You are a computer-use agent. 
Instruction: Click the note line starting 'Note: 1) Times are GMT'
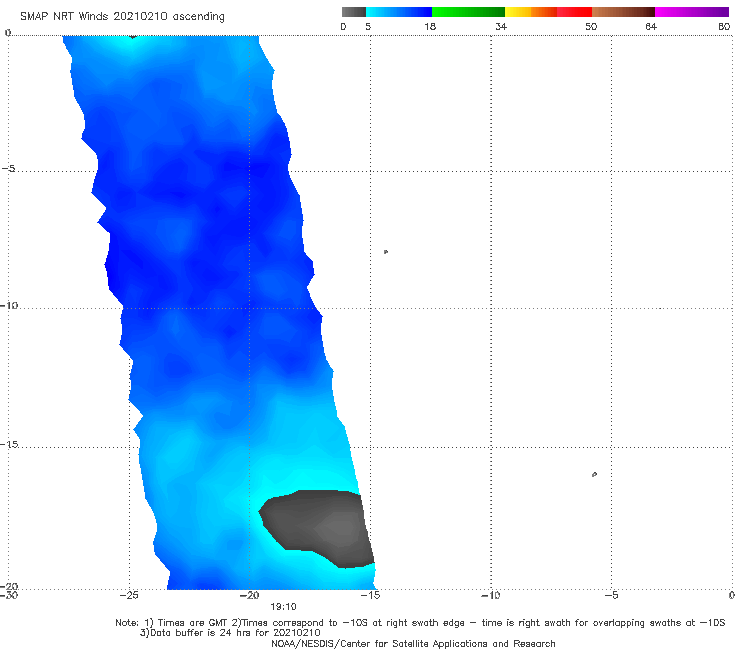(x=420, y=623)
